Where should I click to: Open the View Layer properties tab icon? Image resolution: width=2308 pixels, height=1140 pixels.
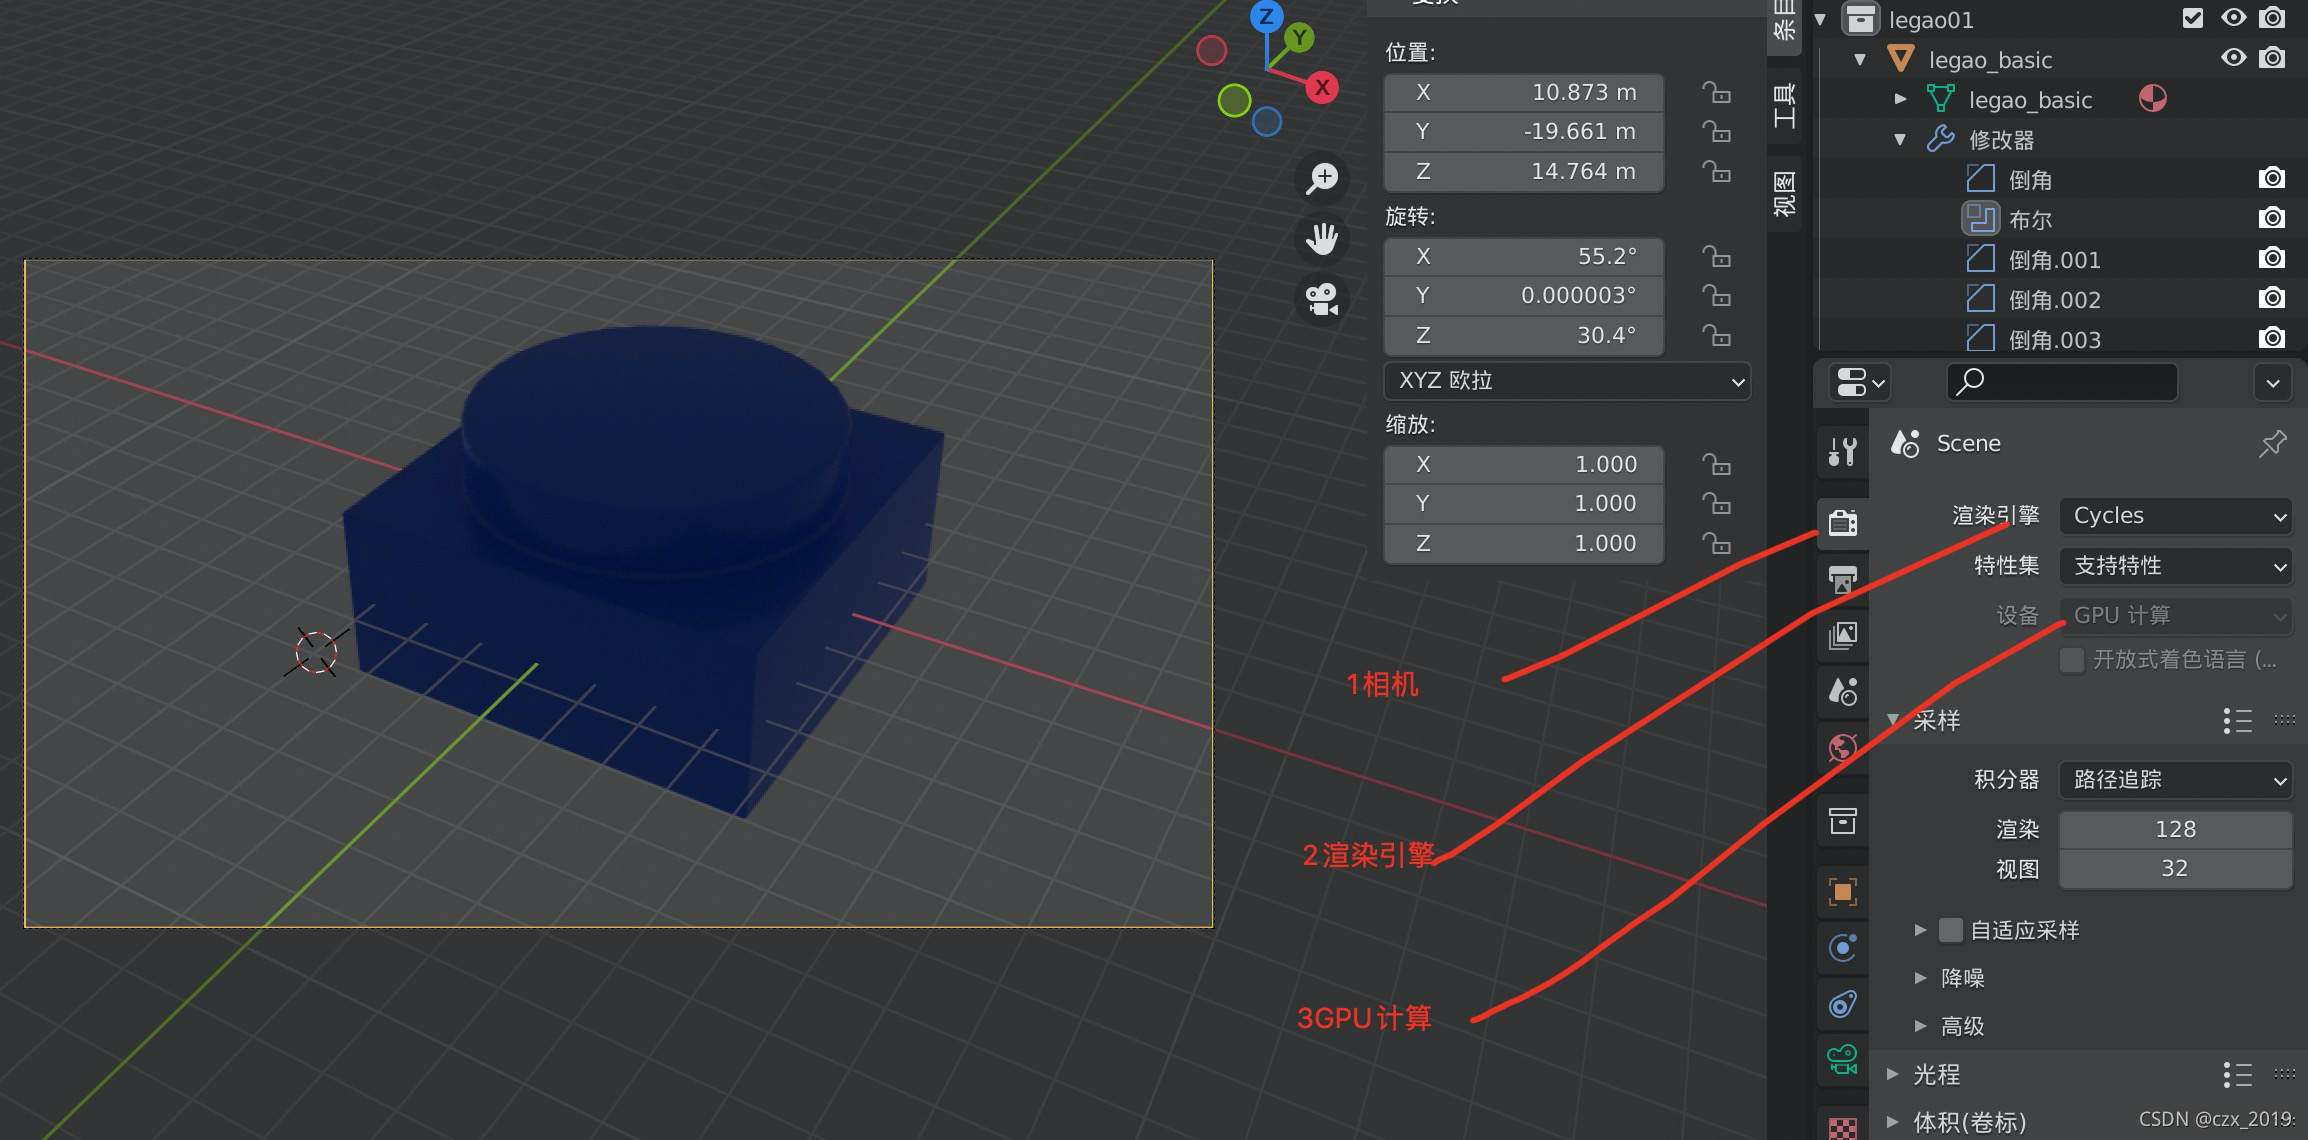pos(1842,635)
